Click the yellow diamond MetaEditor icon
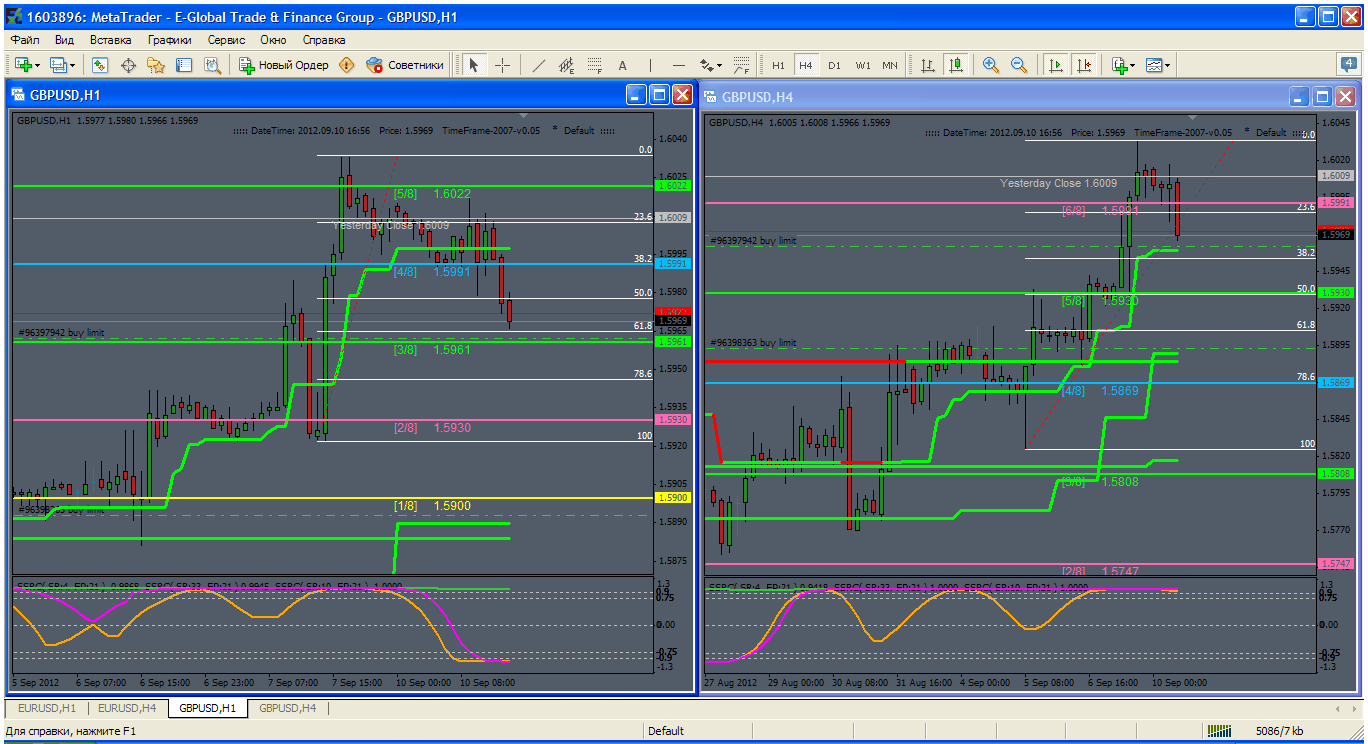This screenshot has height=744, width=1368. [x=347, y=65]
